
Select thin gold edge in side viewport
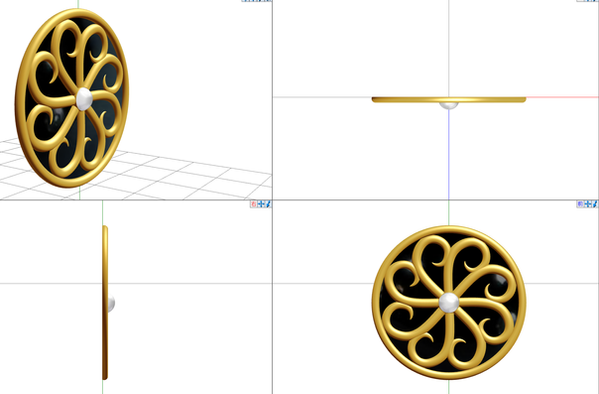coord(105,303)
